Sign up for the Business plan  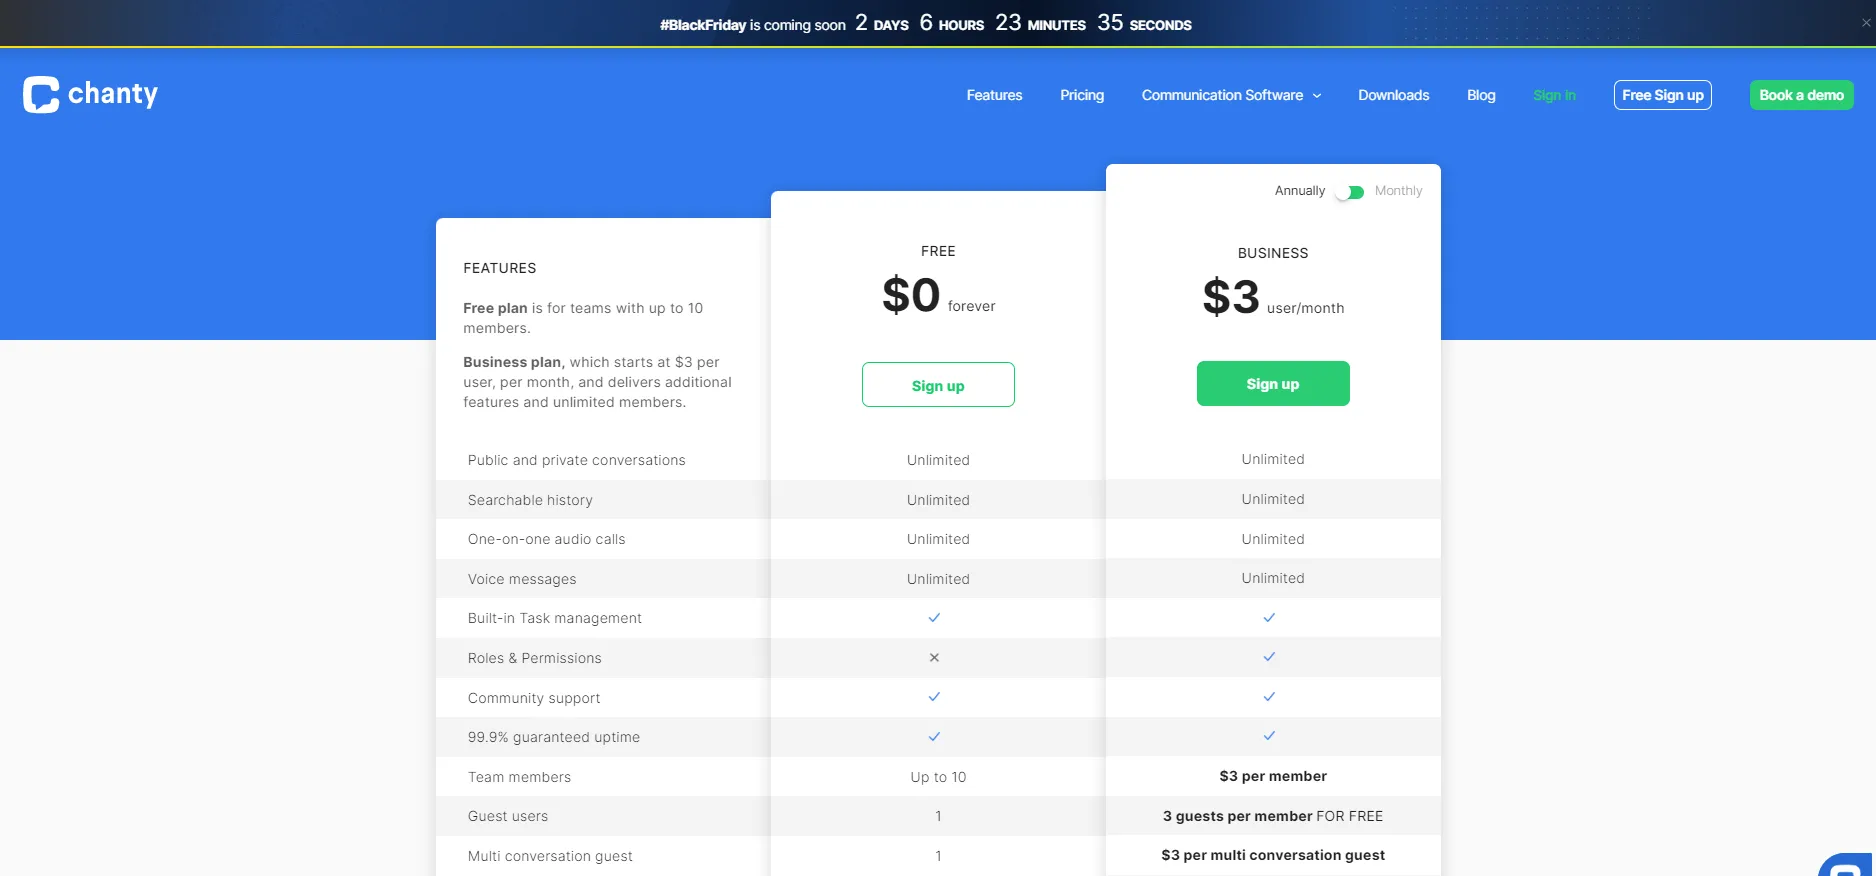click(1273, 384)
